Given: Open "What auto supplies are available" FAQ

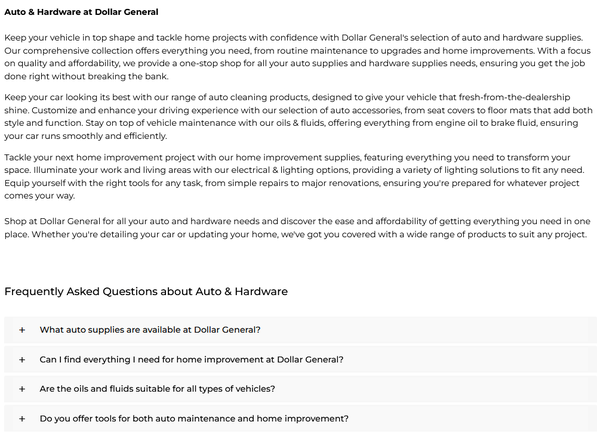Looking at the screenshot, I should coord(150,329).
